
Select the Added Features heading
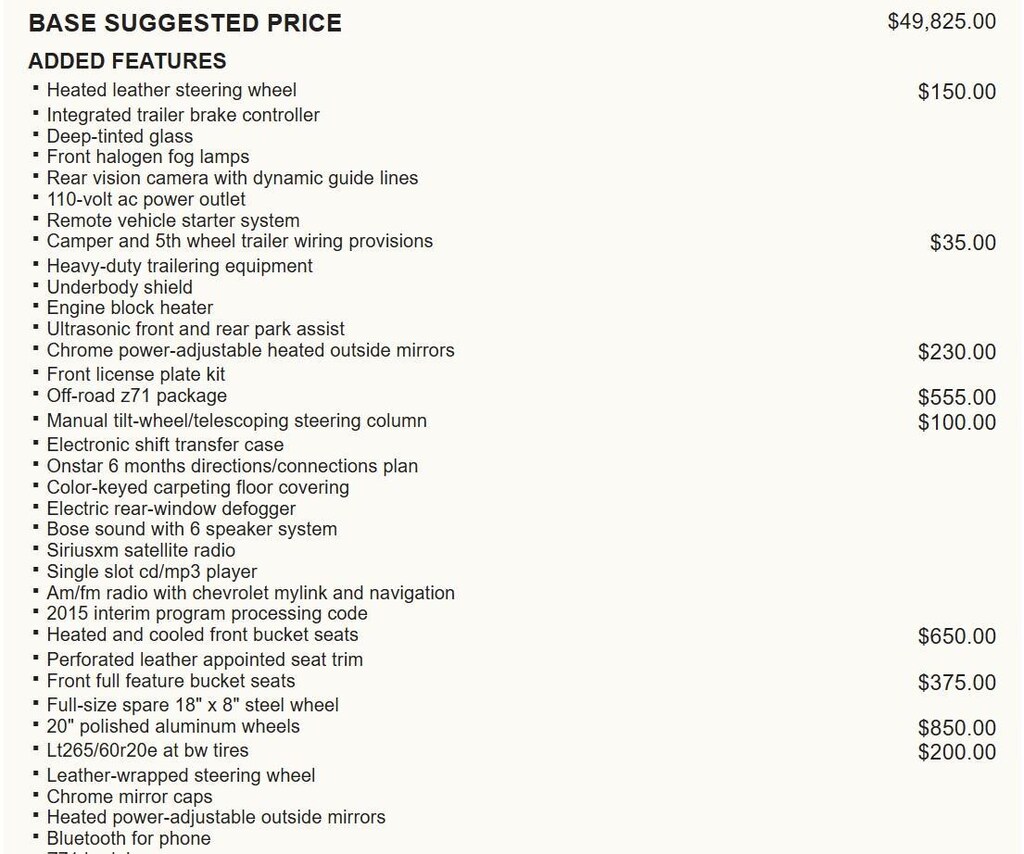click(x=127, y=61)
